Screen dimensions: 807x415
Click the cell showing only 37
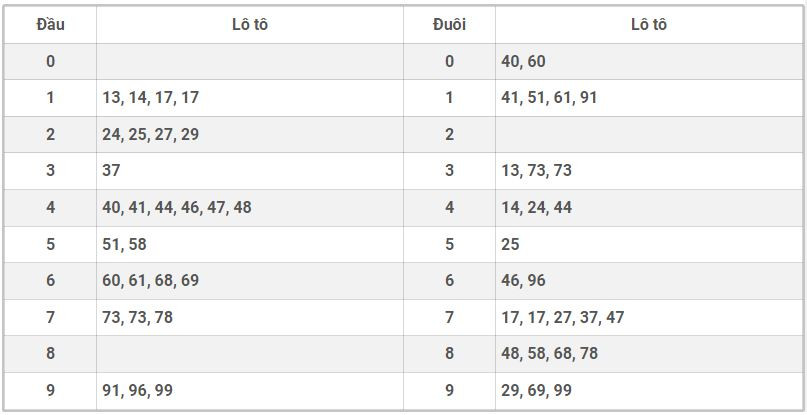[111, 170]
